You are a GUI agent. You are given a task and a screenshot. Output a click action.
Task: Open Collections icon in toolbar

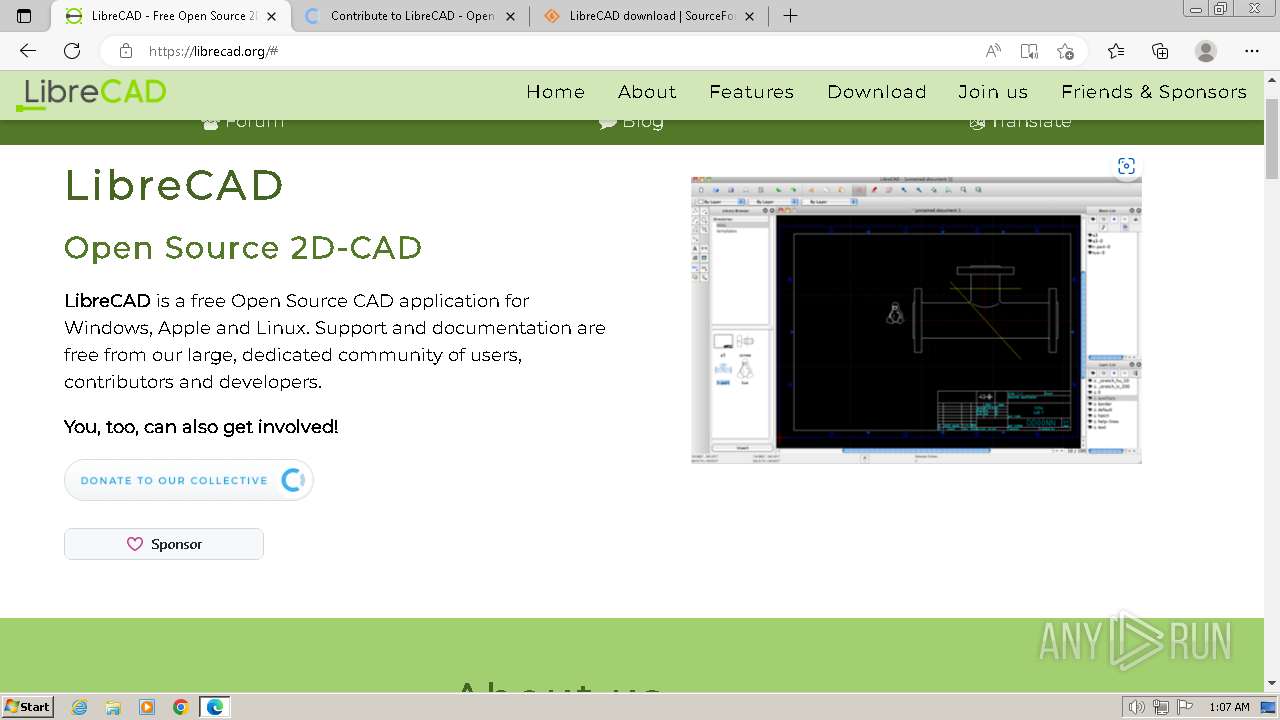click(1160, 51)
